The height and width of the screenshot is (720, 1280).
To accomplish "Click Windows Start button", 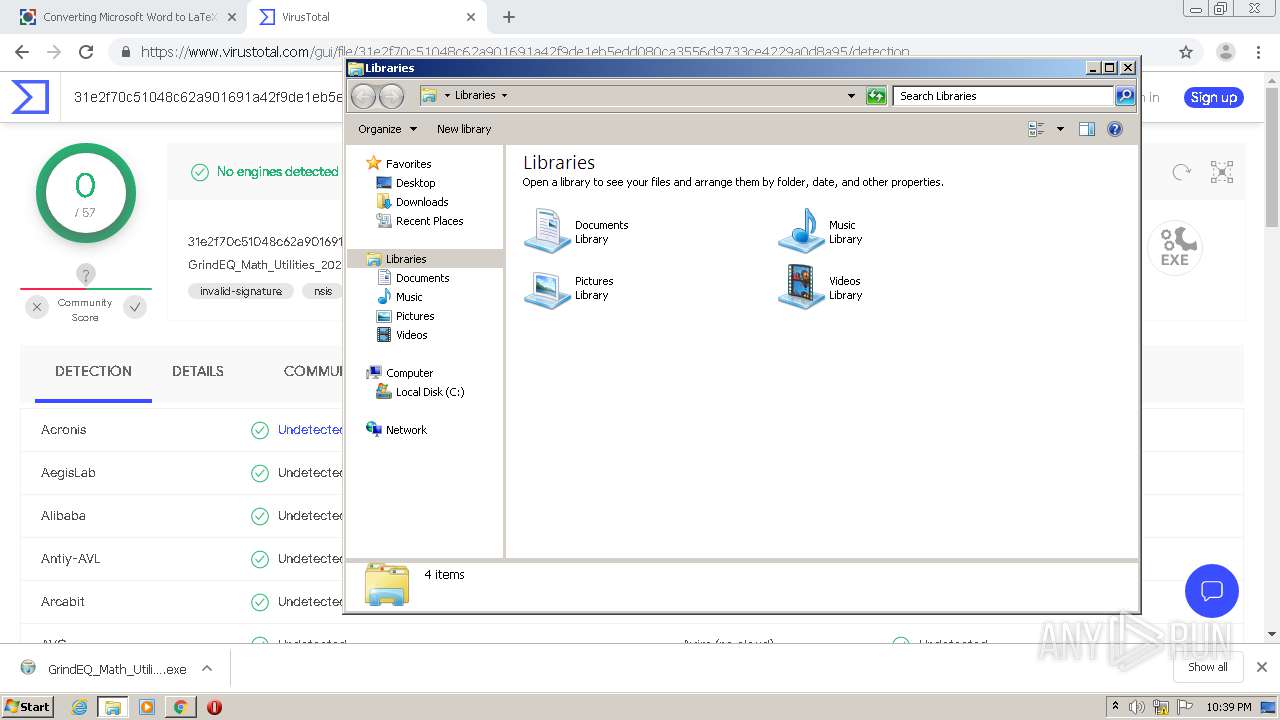I will (27, 706).
